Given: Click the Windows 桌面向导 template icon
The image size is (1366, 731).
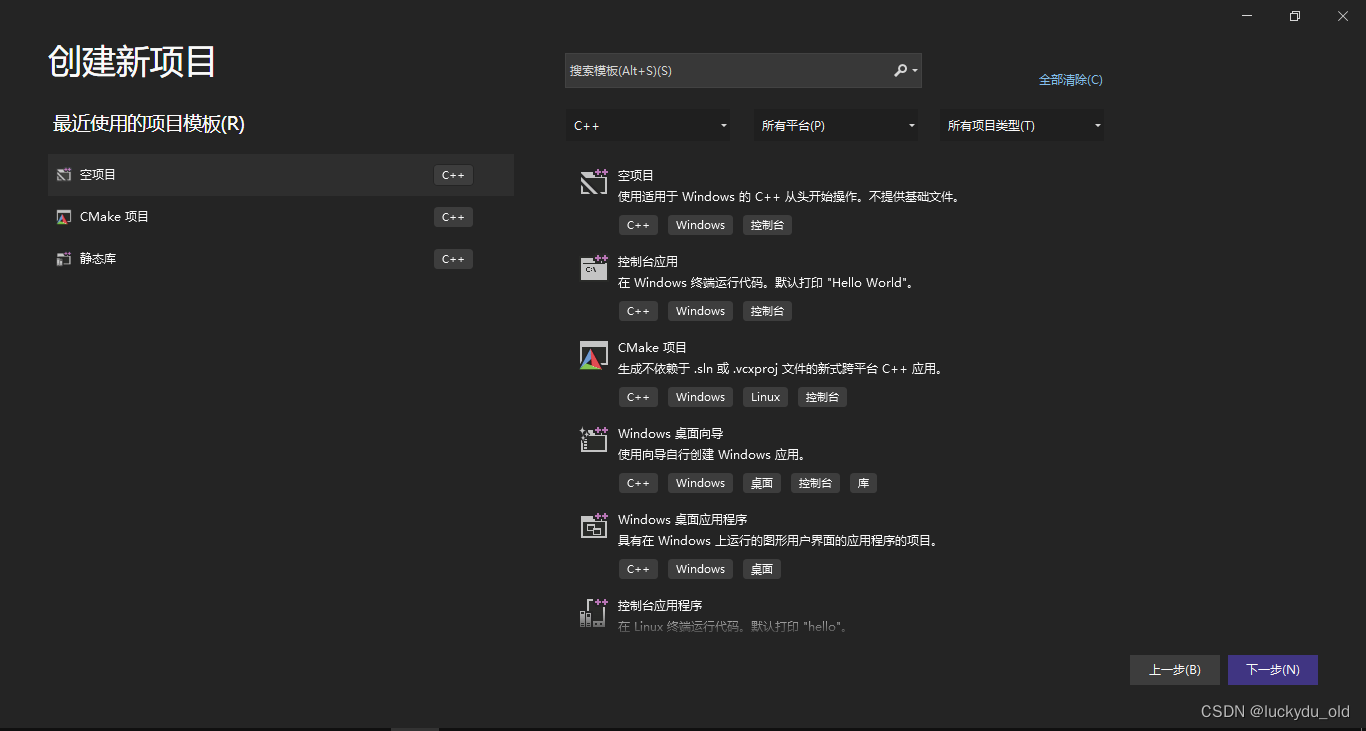Looking at the screenshot, I should [x=593, y=440].
